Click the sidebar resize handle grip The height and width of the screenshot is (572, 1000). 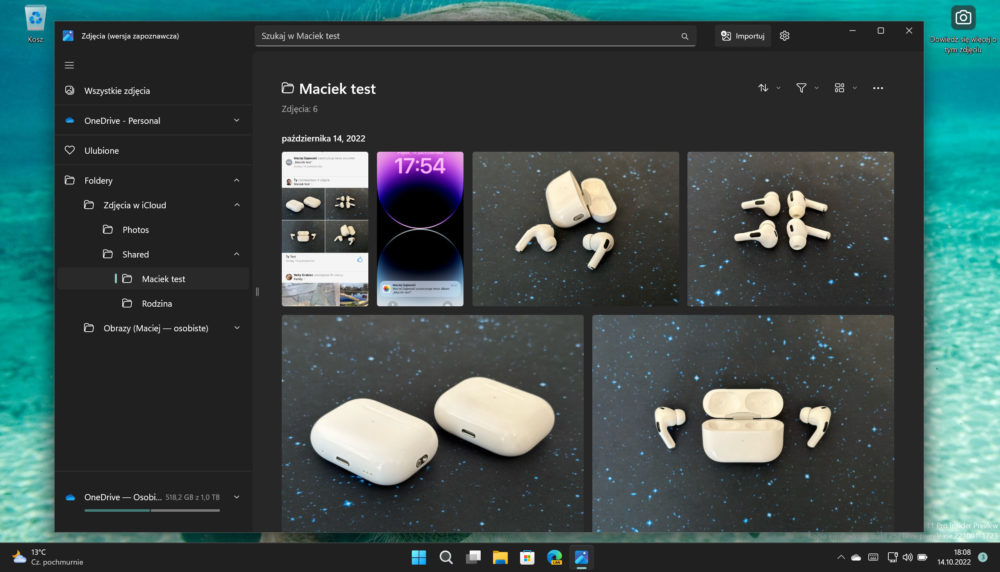point(257,291)
